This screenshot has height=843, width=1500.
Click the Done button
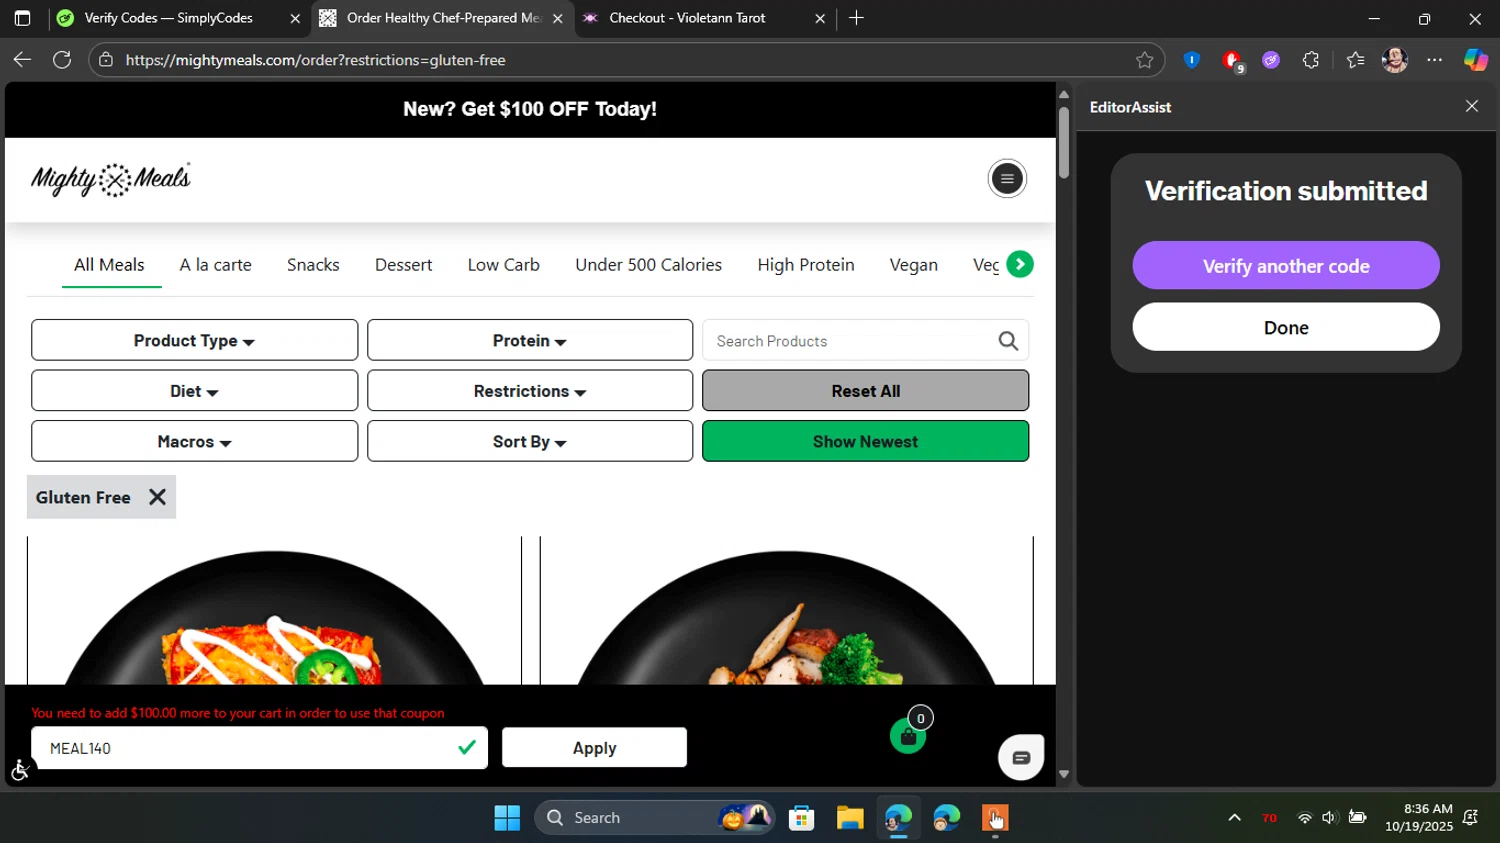click(x=1286, y=328)
